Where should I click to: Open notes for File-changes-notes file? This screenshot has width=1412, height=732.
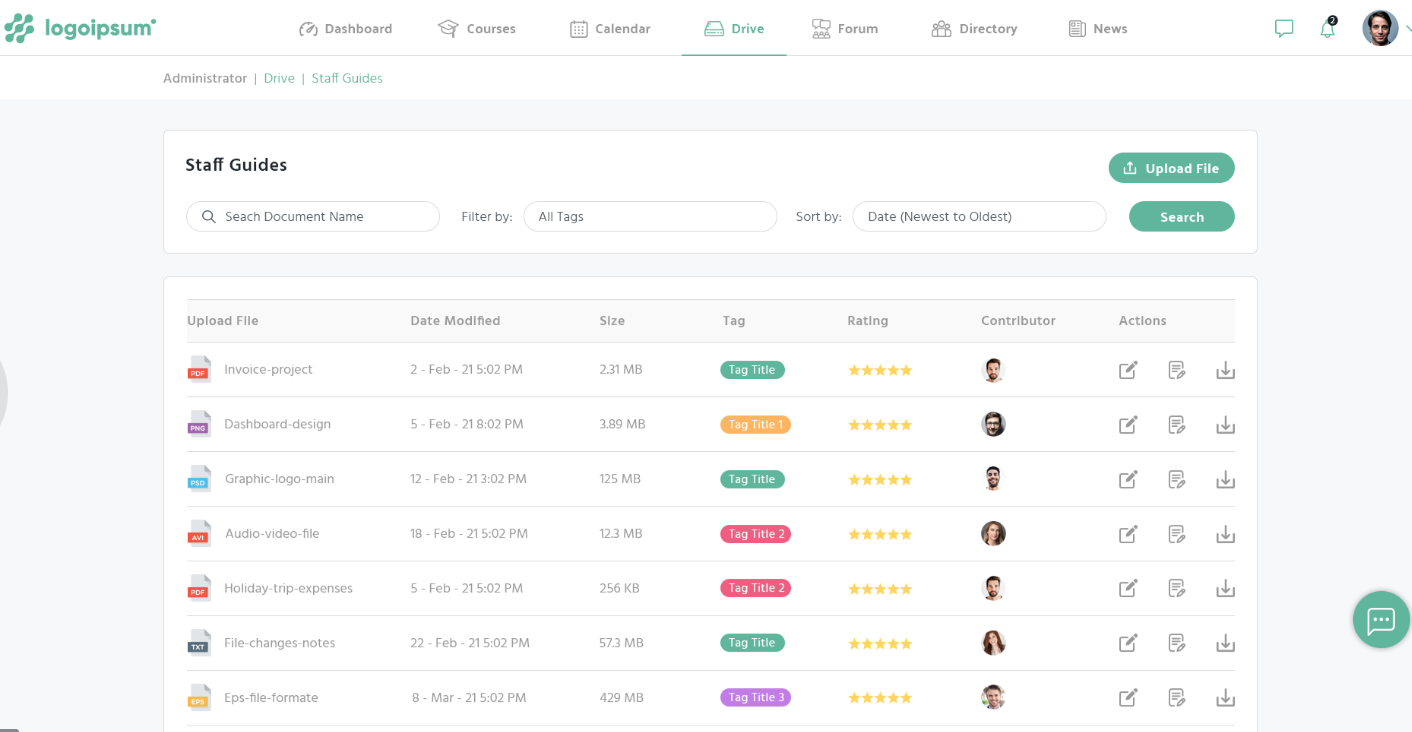coord(1177,643)
